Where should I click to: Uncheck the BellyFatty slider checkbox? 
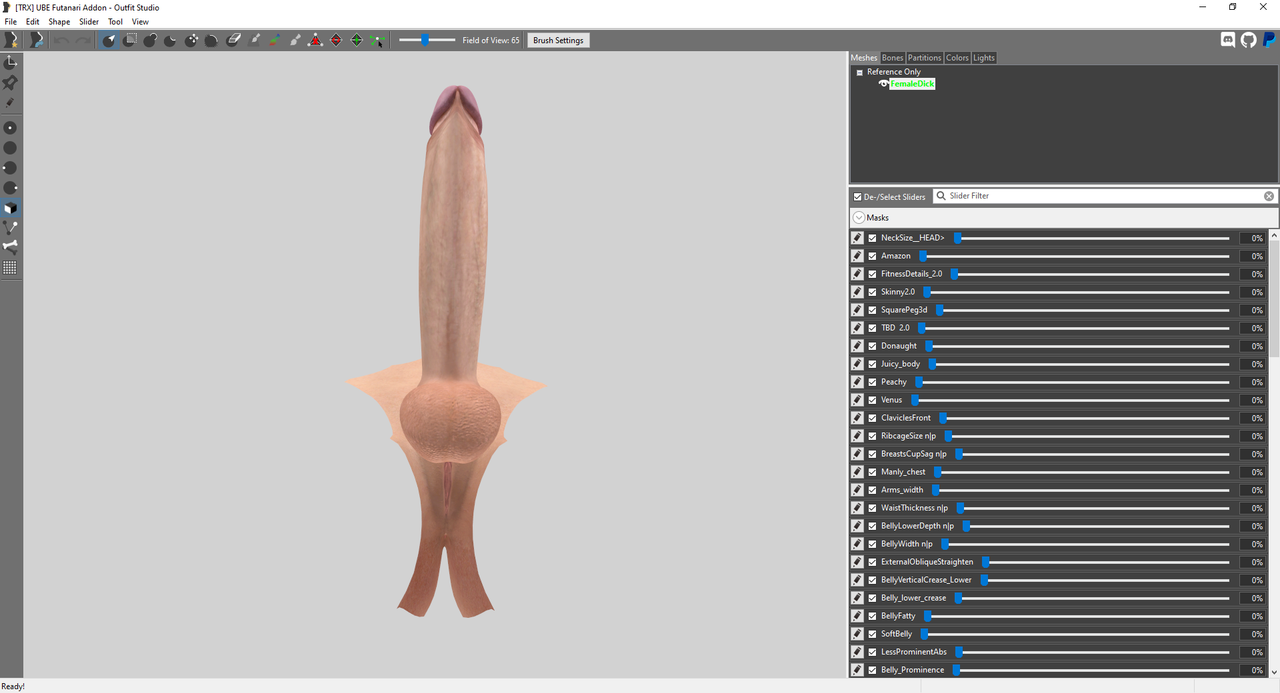tap(872, 616)
